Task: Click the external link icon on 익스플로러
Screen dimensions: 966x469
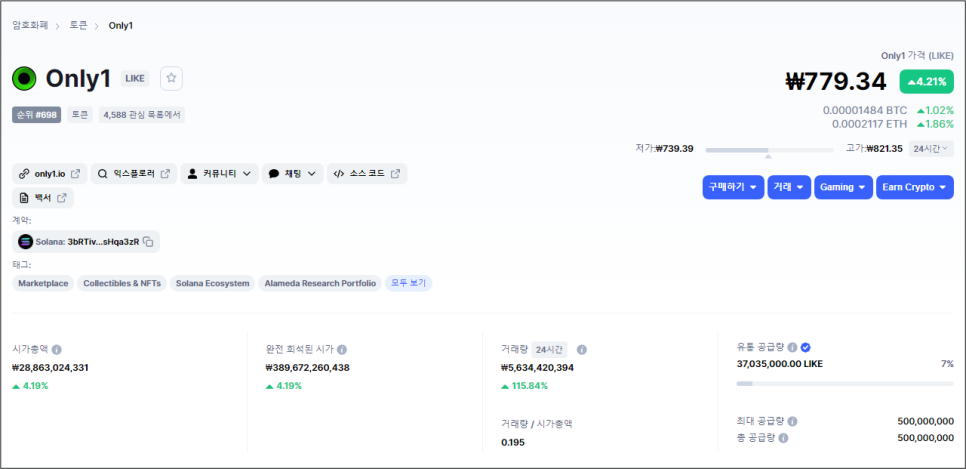Action: pyautogui.click(x=165, y=174)
